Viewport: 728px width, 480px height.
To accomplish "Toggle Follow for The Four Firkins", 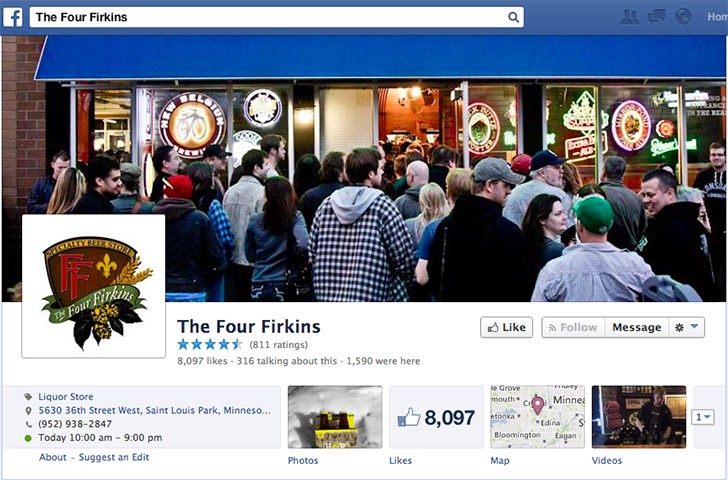I will click(x=573, y=327).
